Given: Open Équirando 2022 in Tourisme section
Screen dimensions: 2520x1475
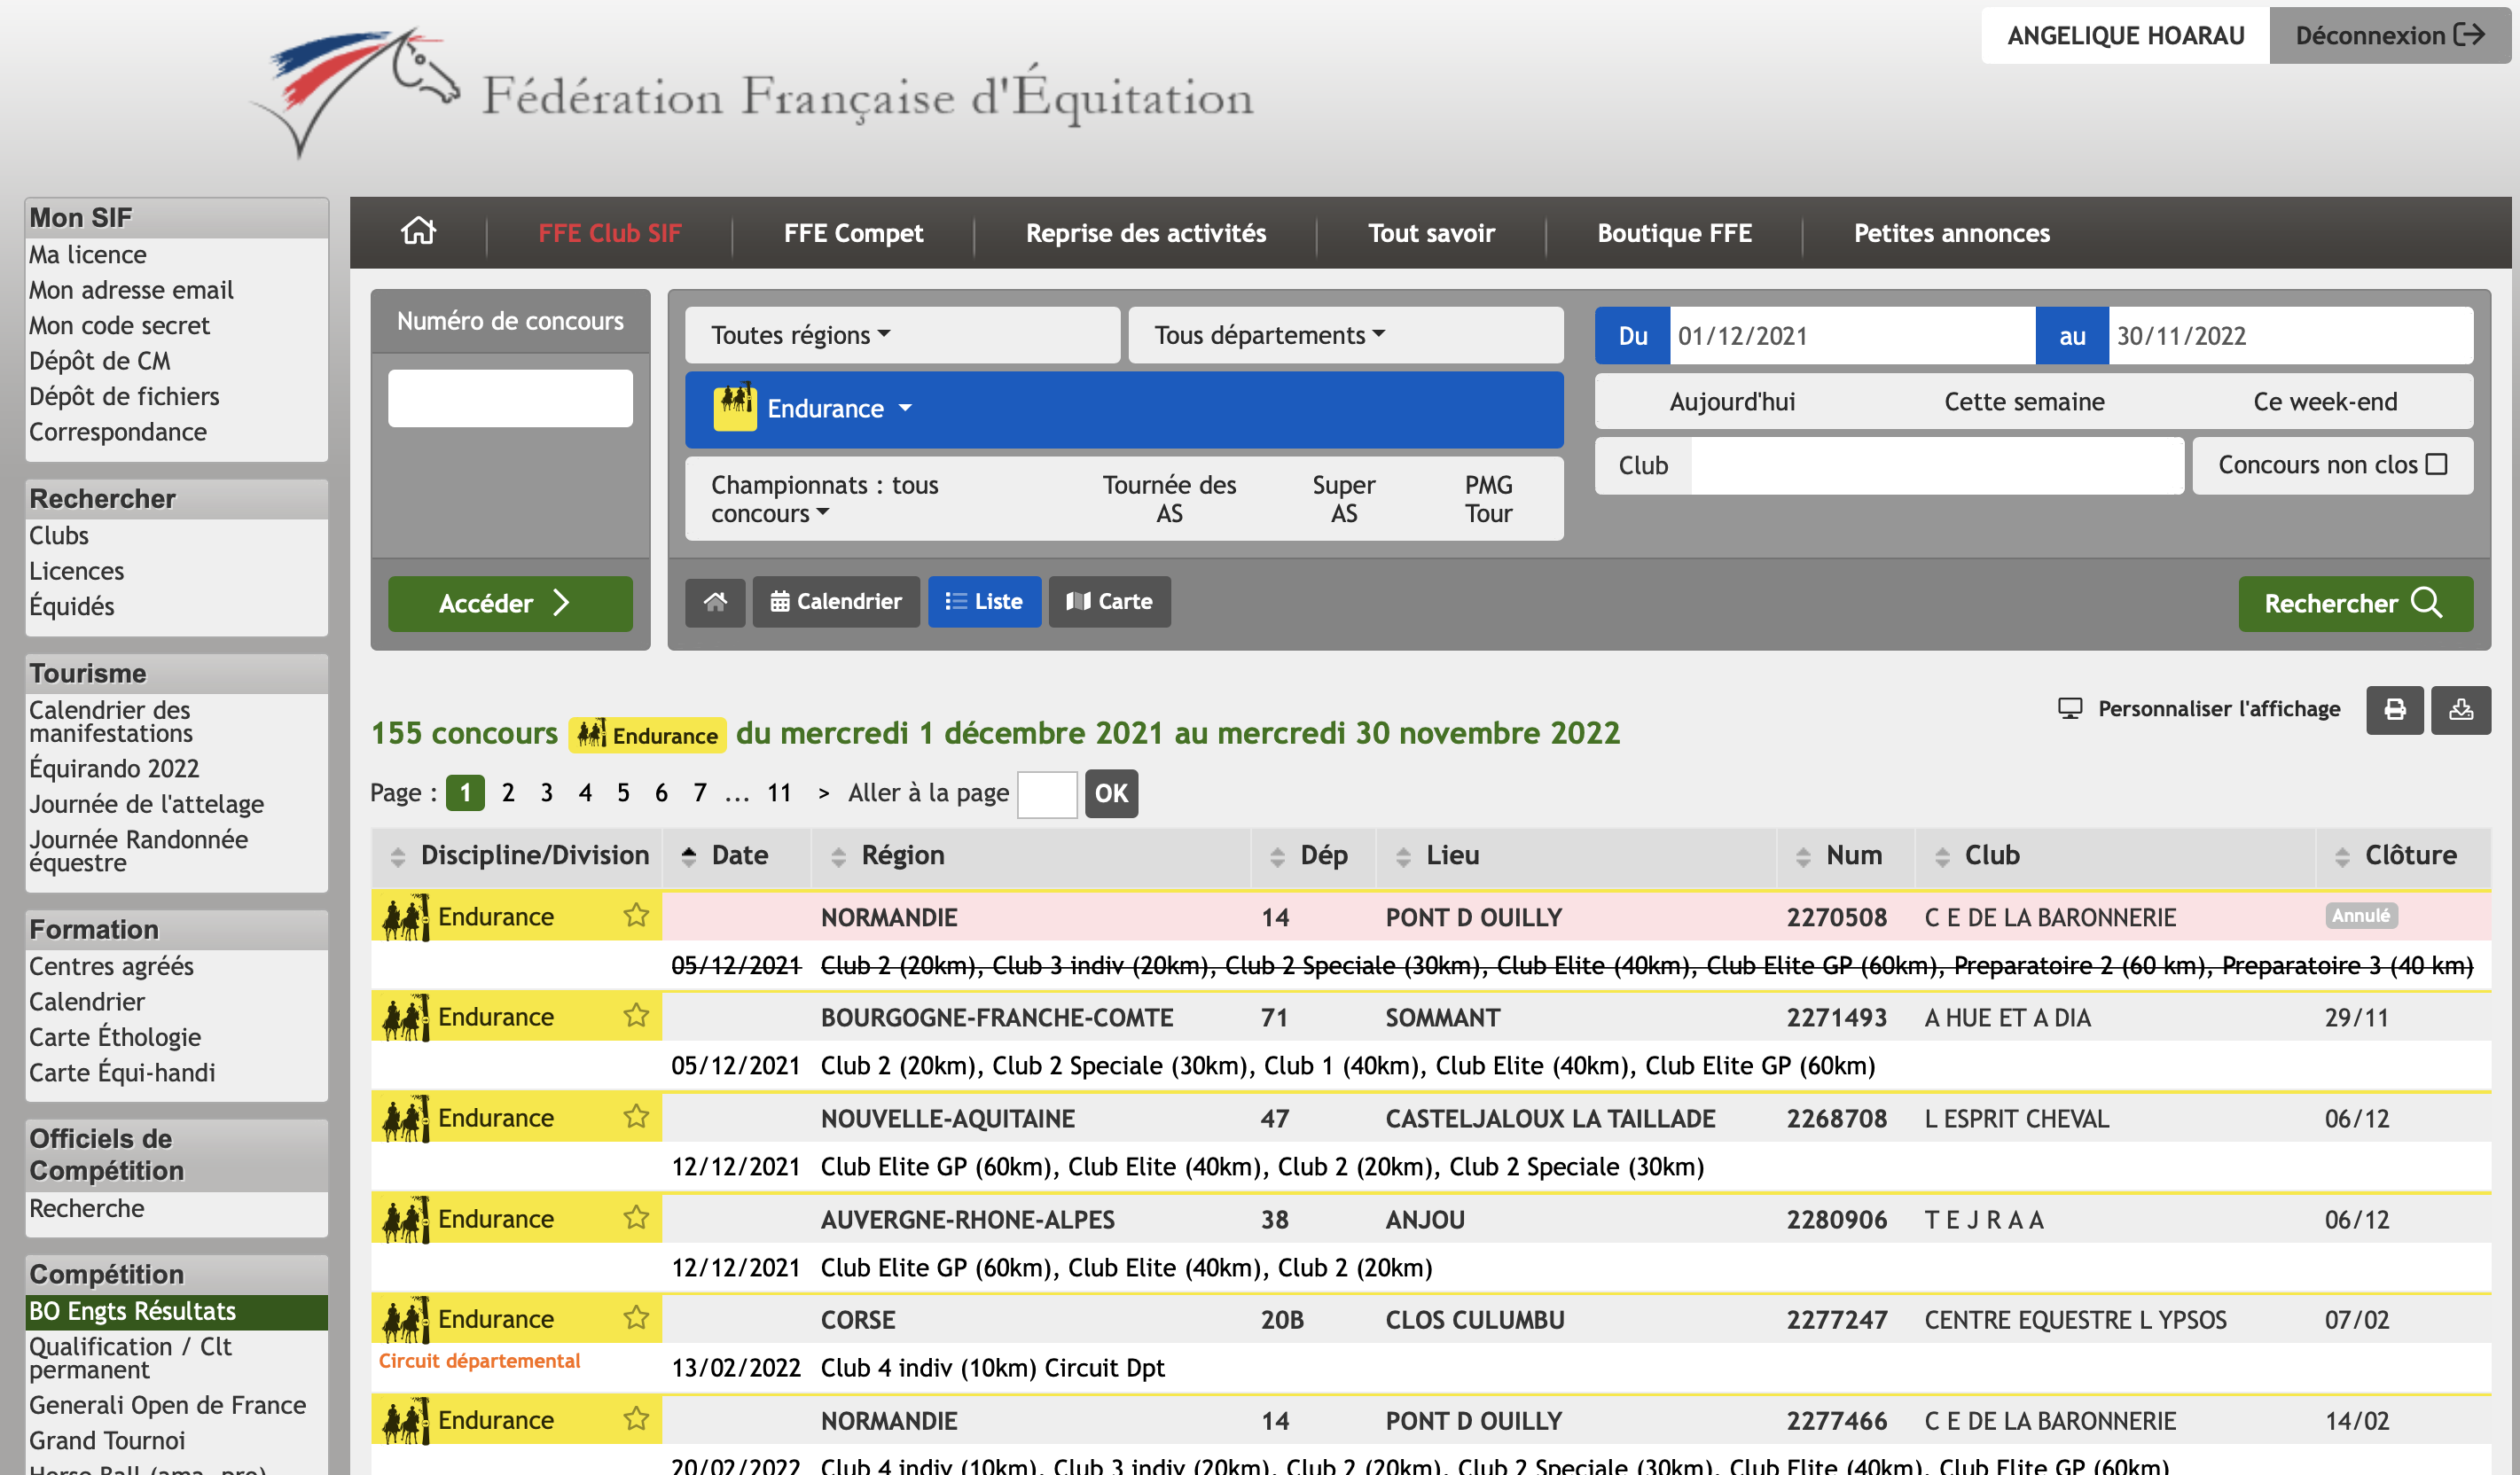Looking at the screenshot, I should [114, 768].
